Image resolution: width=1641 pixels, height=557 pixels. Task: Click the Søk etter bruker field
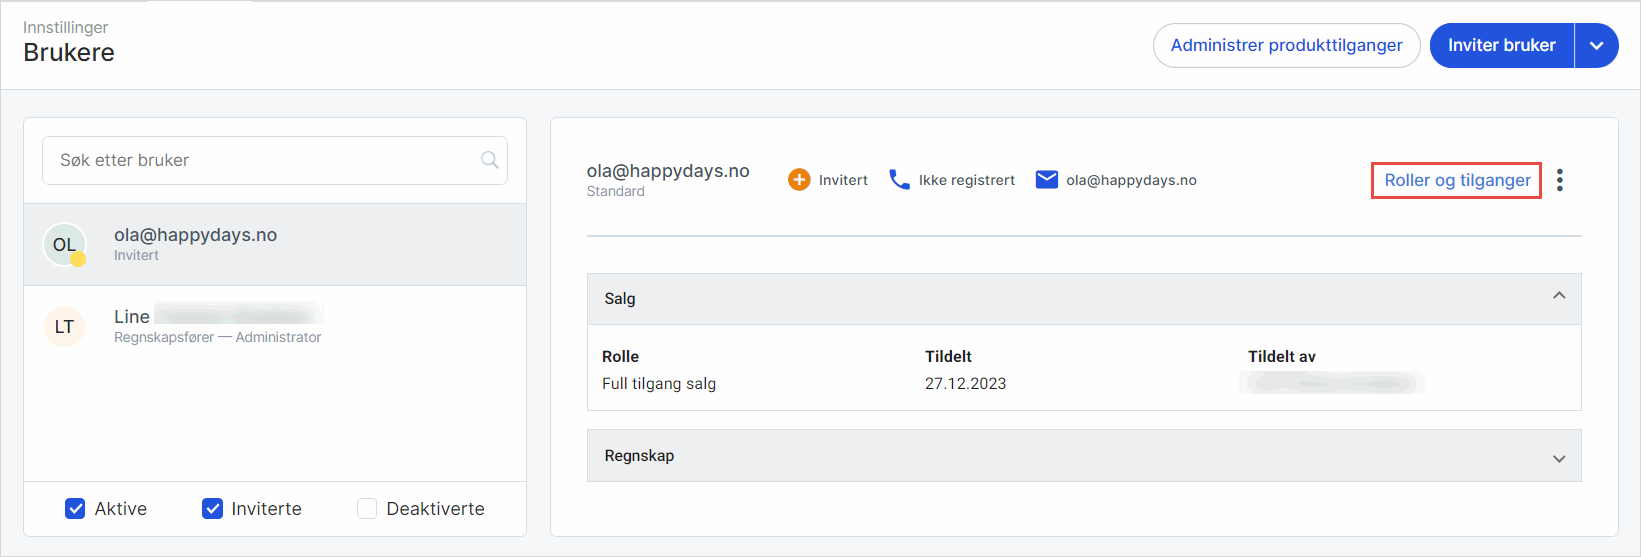click(x=260, y=160)
